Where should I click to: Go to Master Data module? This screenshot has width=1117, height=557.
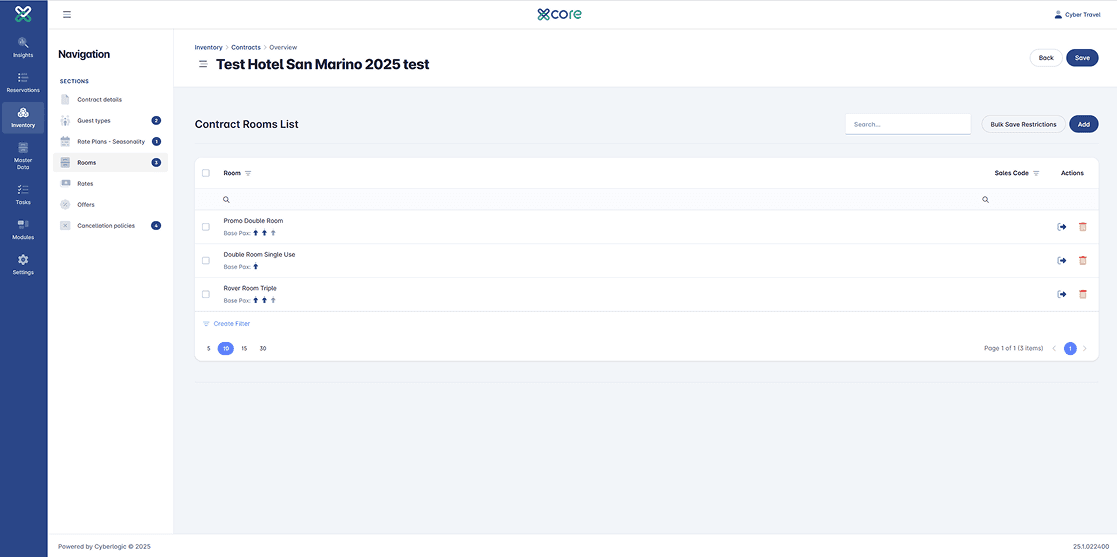point(23,155)
